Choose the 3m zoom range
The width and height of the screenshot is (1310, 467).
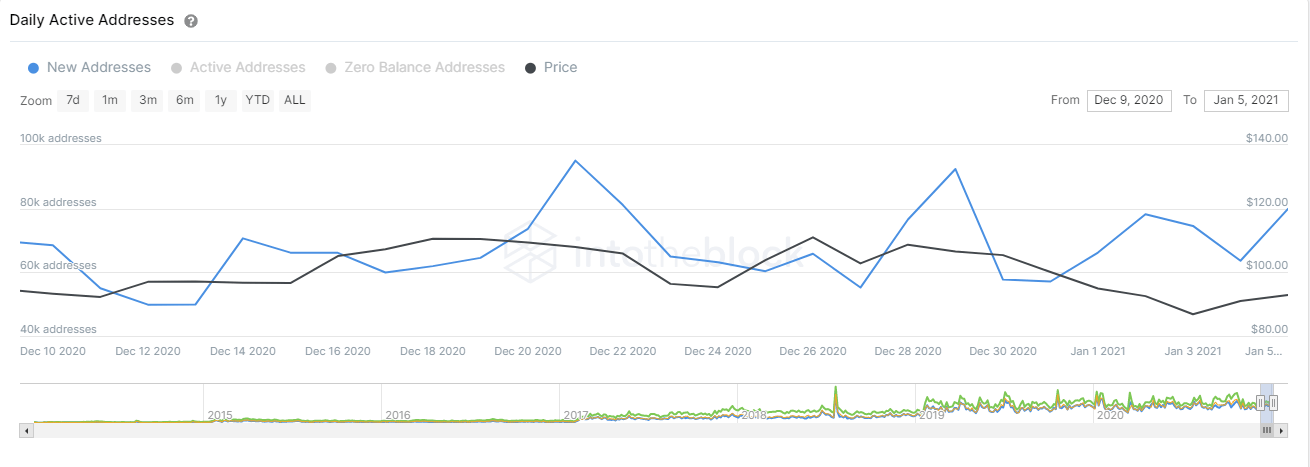tap(148, 100)
